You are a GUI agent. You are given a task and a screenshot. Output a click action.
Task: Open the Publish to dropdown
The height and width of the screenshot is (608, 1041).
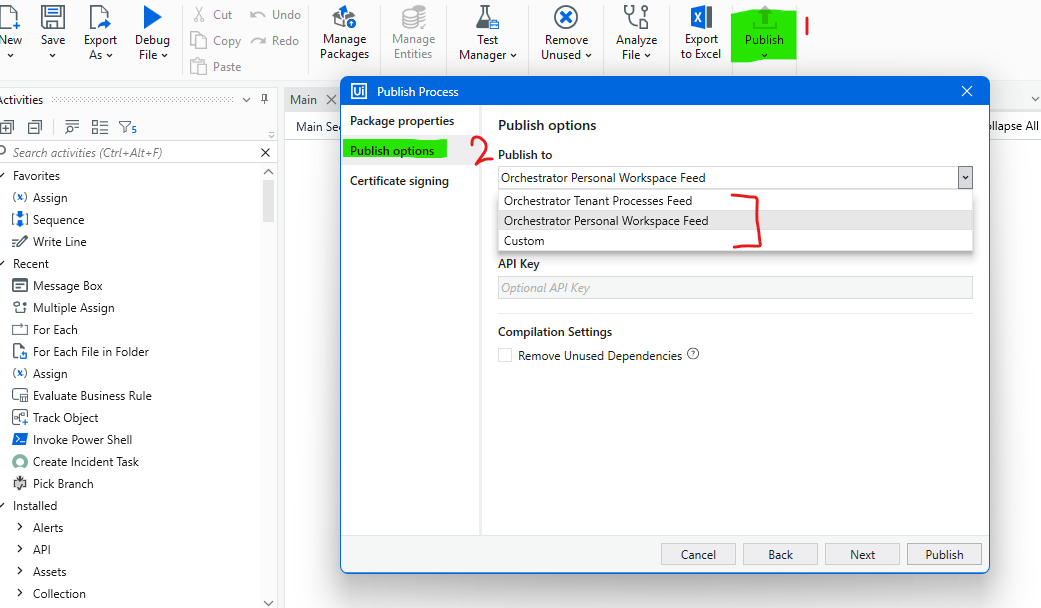(x=965, y=177)
